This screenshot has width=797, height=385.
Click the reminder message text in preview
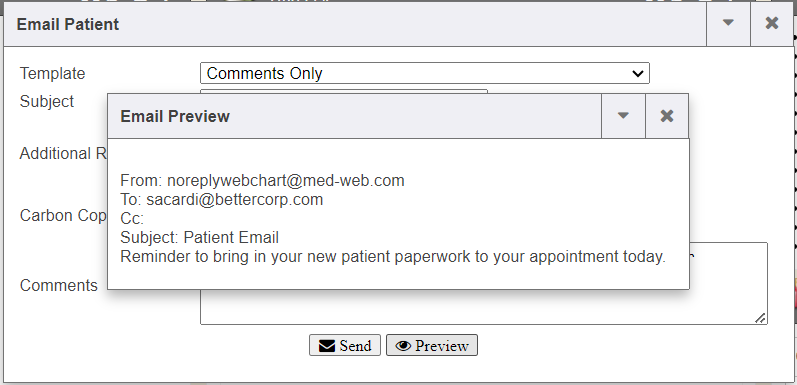[393, 256]
